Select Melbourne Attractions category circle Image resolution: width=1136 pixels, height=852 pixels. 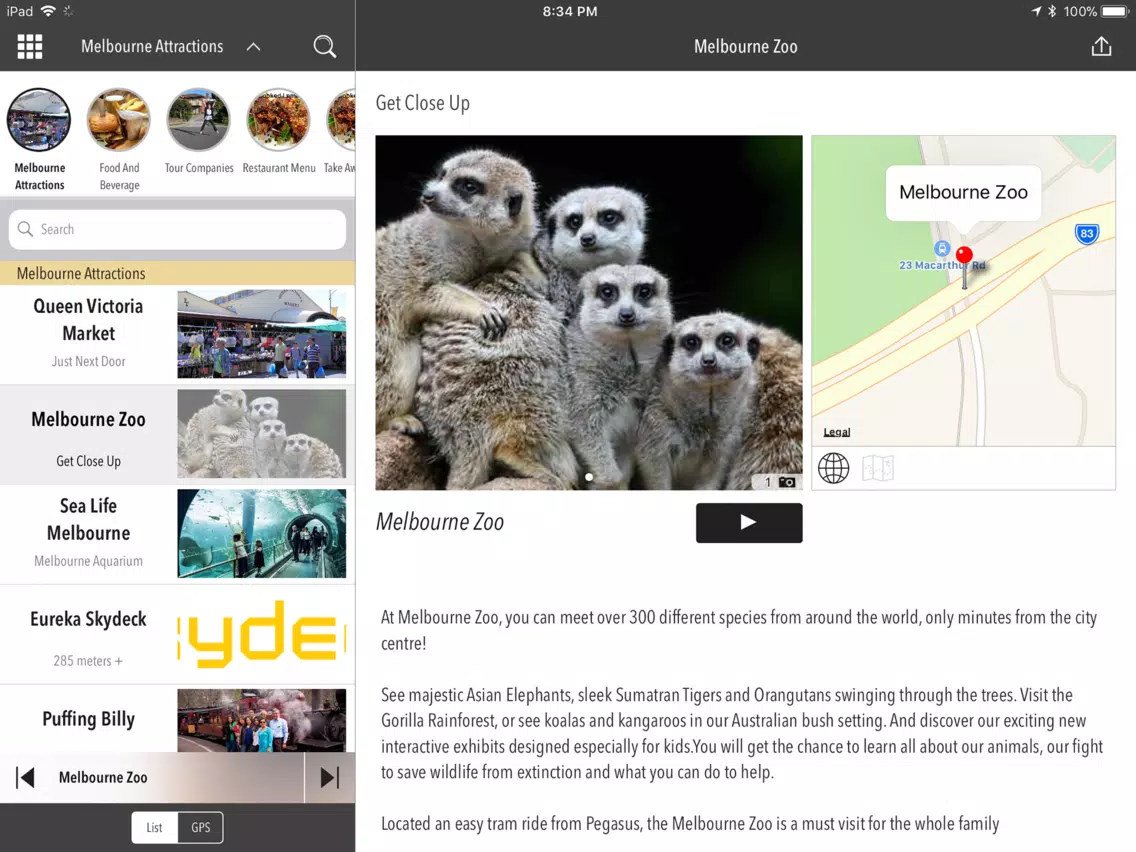(x=39, y=120)
